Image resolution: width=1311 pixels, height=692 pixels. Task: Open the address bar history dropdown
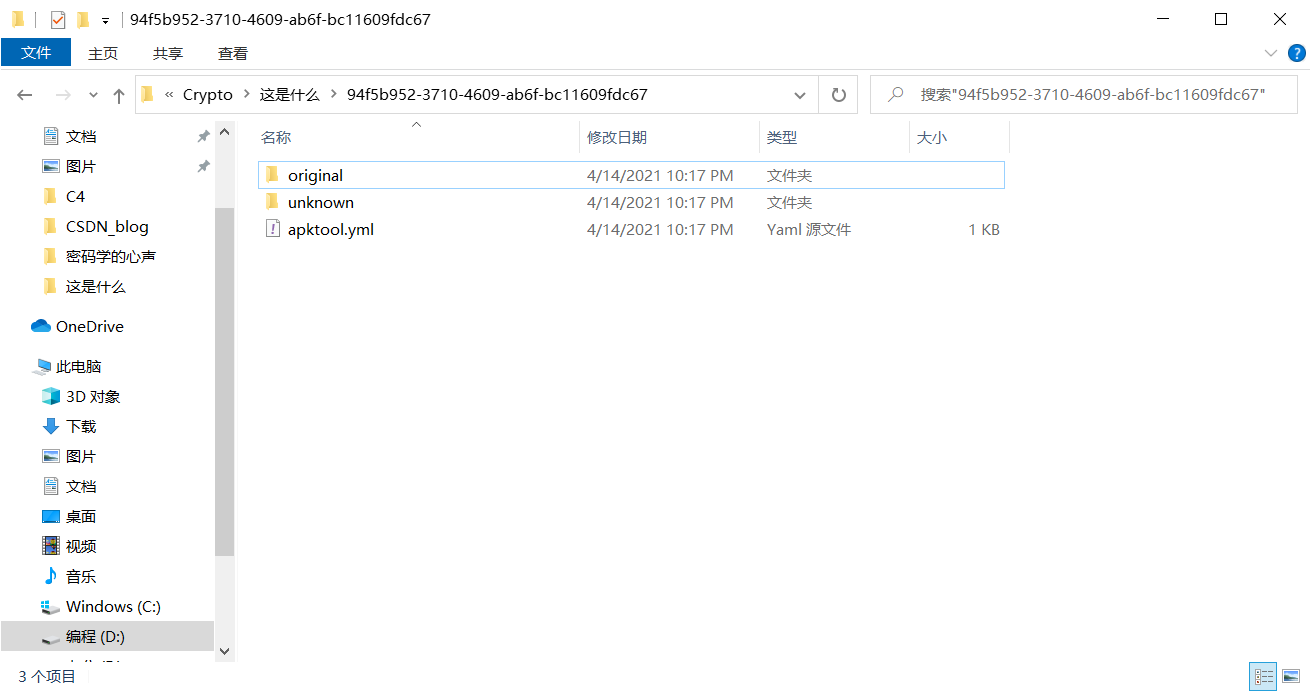click(x=800, y=95)
